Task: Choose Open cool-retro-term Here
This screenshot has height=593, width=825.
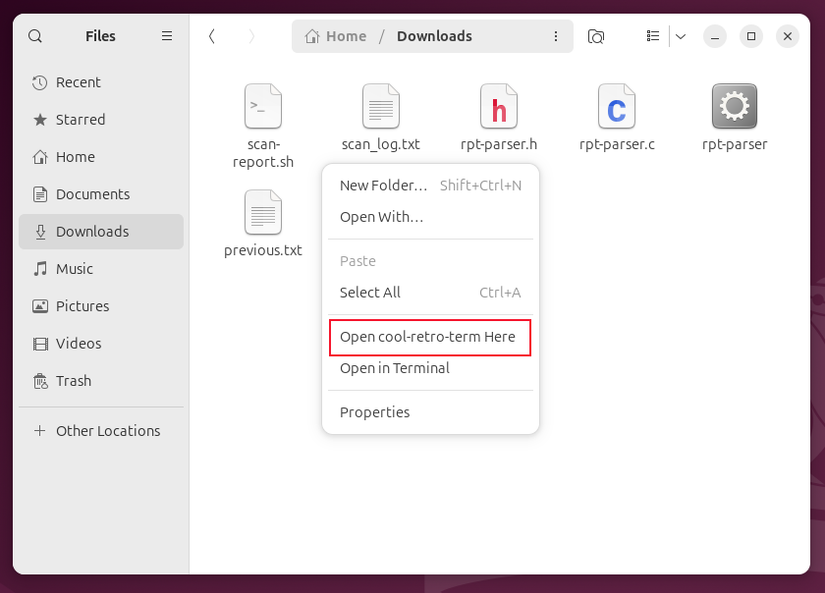Action: coord(429,337)
